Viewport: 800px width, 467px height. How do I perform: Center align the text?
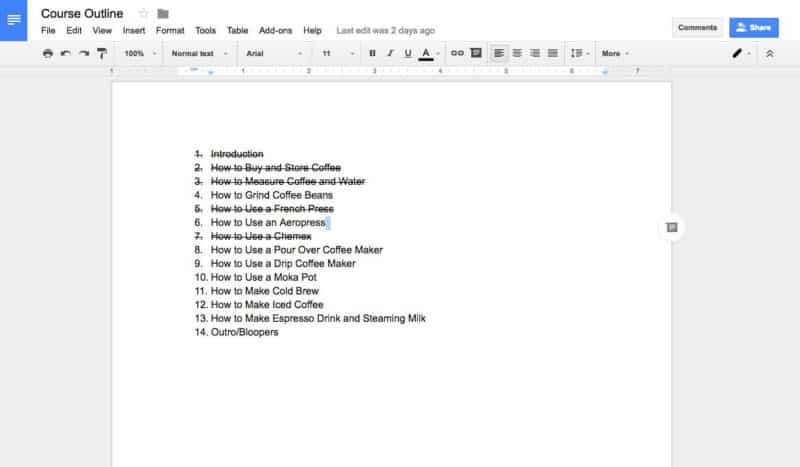coord(517,53)
